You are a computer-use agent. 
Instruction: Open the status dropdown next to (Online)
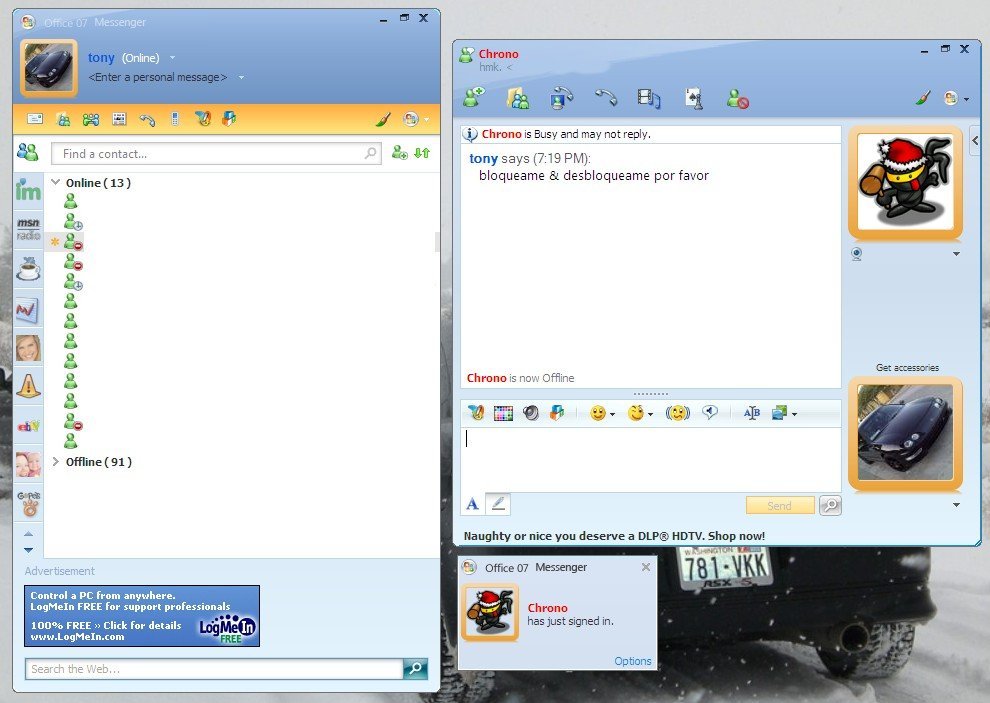pos(172,57)
